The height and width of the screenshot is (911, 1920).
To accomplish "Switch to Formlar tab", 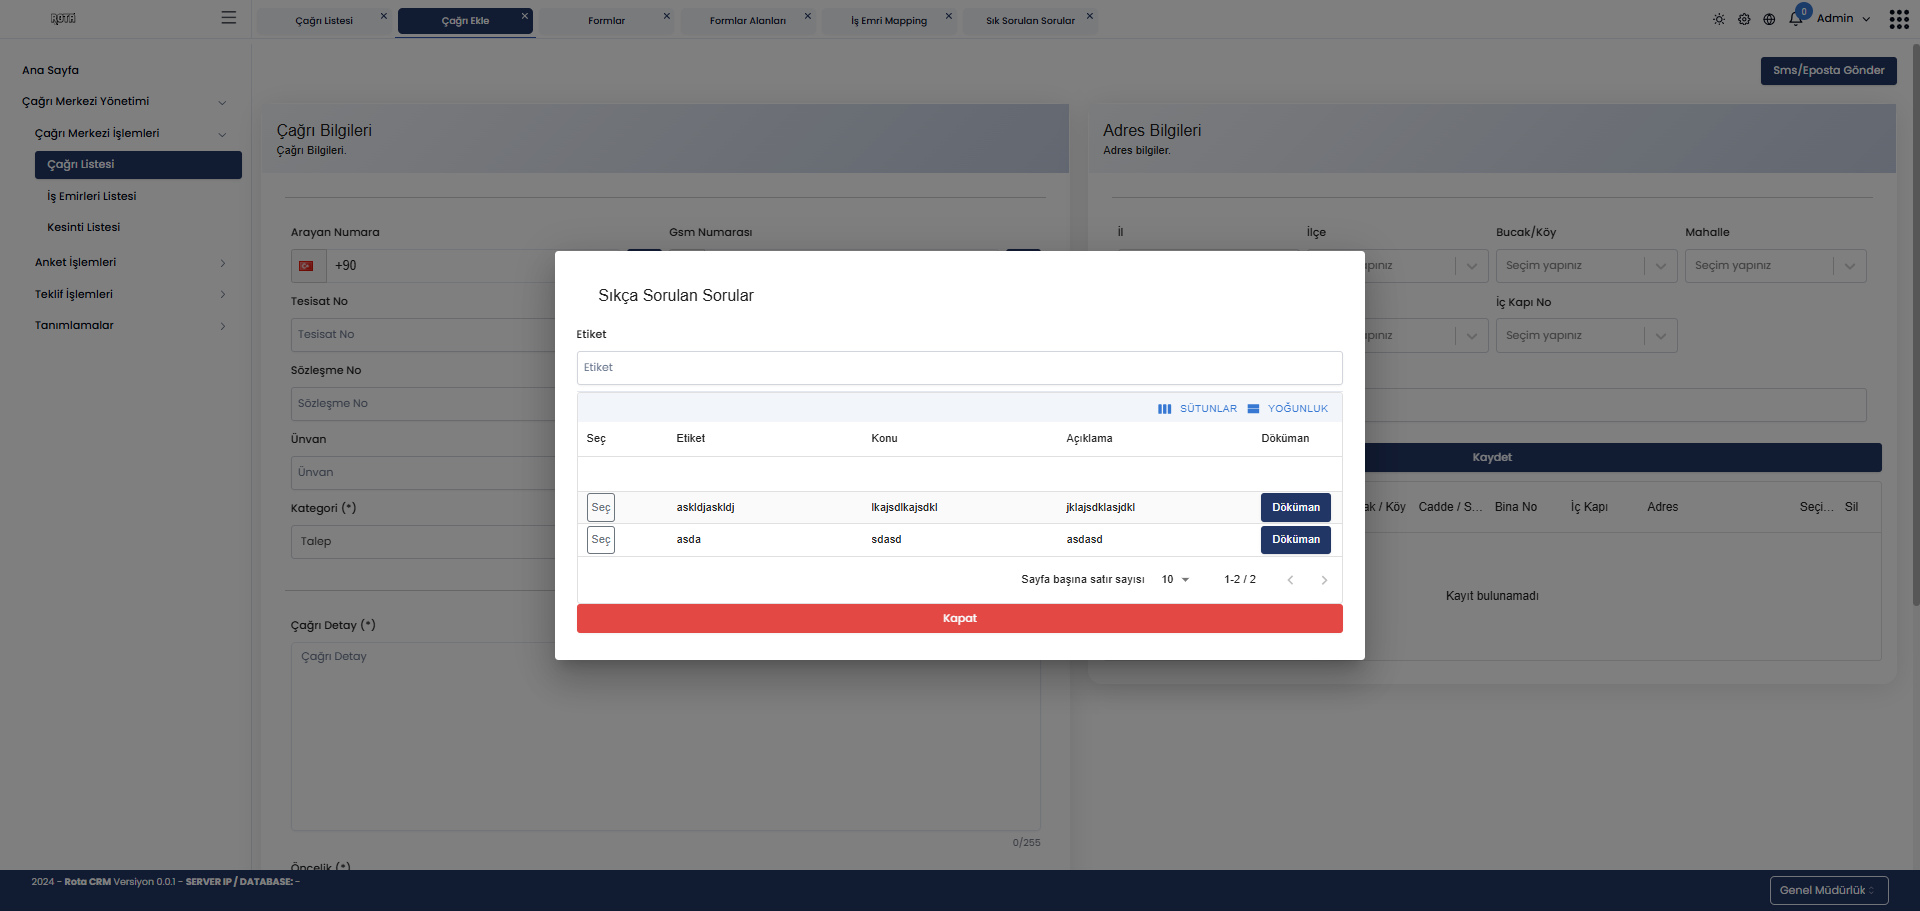I will click(606, 21).
